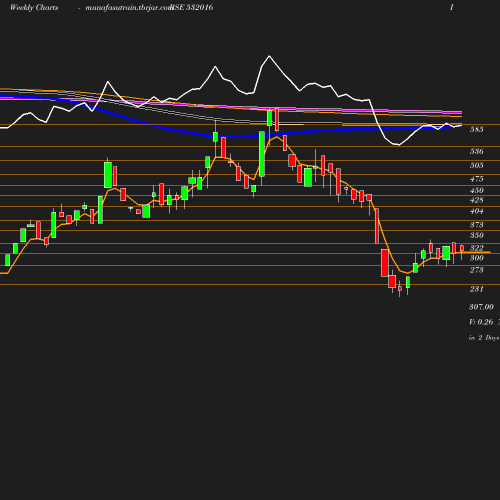This screenshot has height=500, width=500.
Task: Select the 585 price level label
Action: 477,129
